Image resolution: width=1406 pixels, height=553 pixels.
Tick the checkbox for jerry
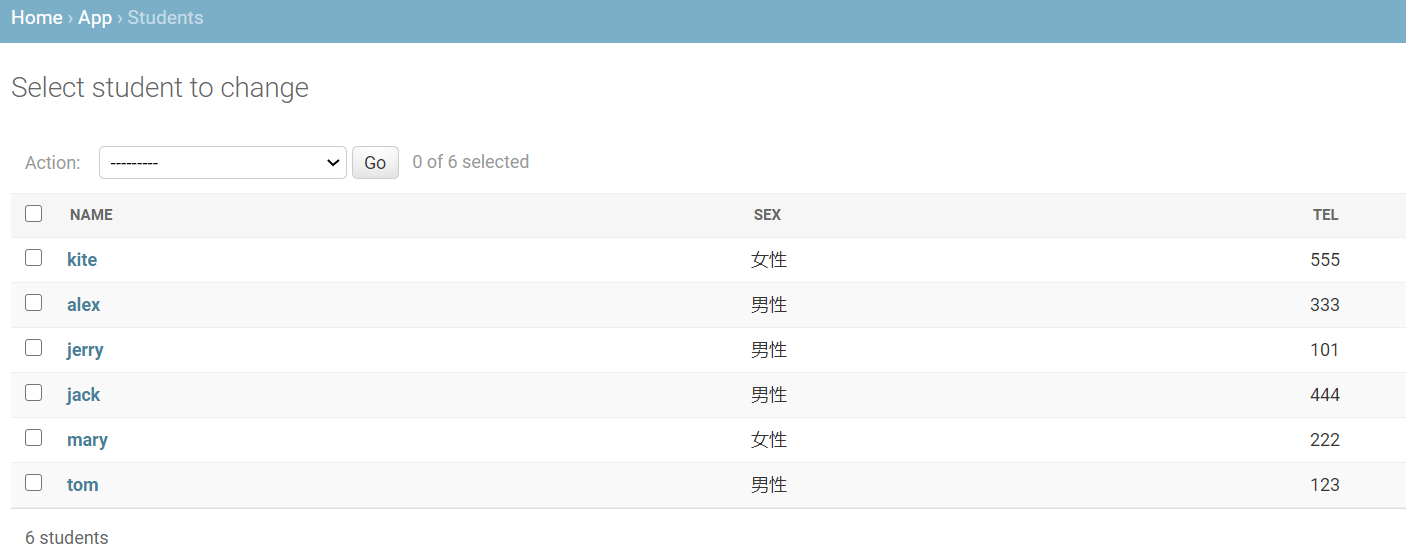point(34,348)
